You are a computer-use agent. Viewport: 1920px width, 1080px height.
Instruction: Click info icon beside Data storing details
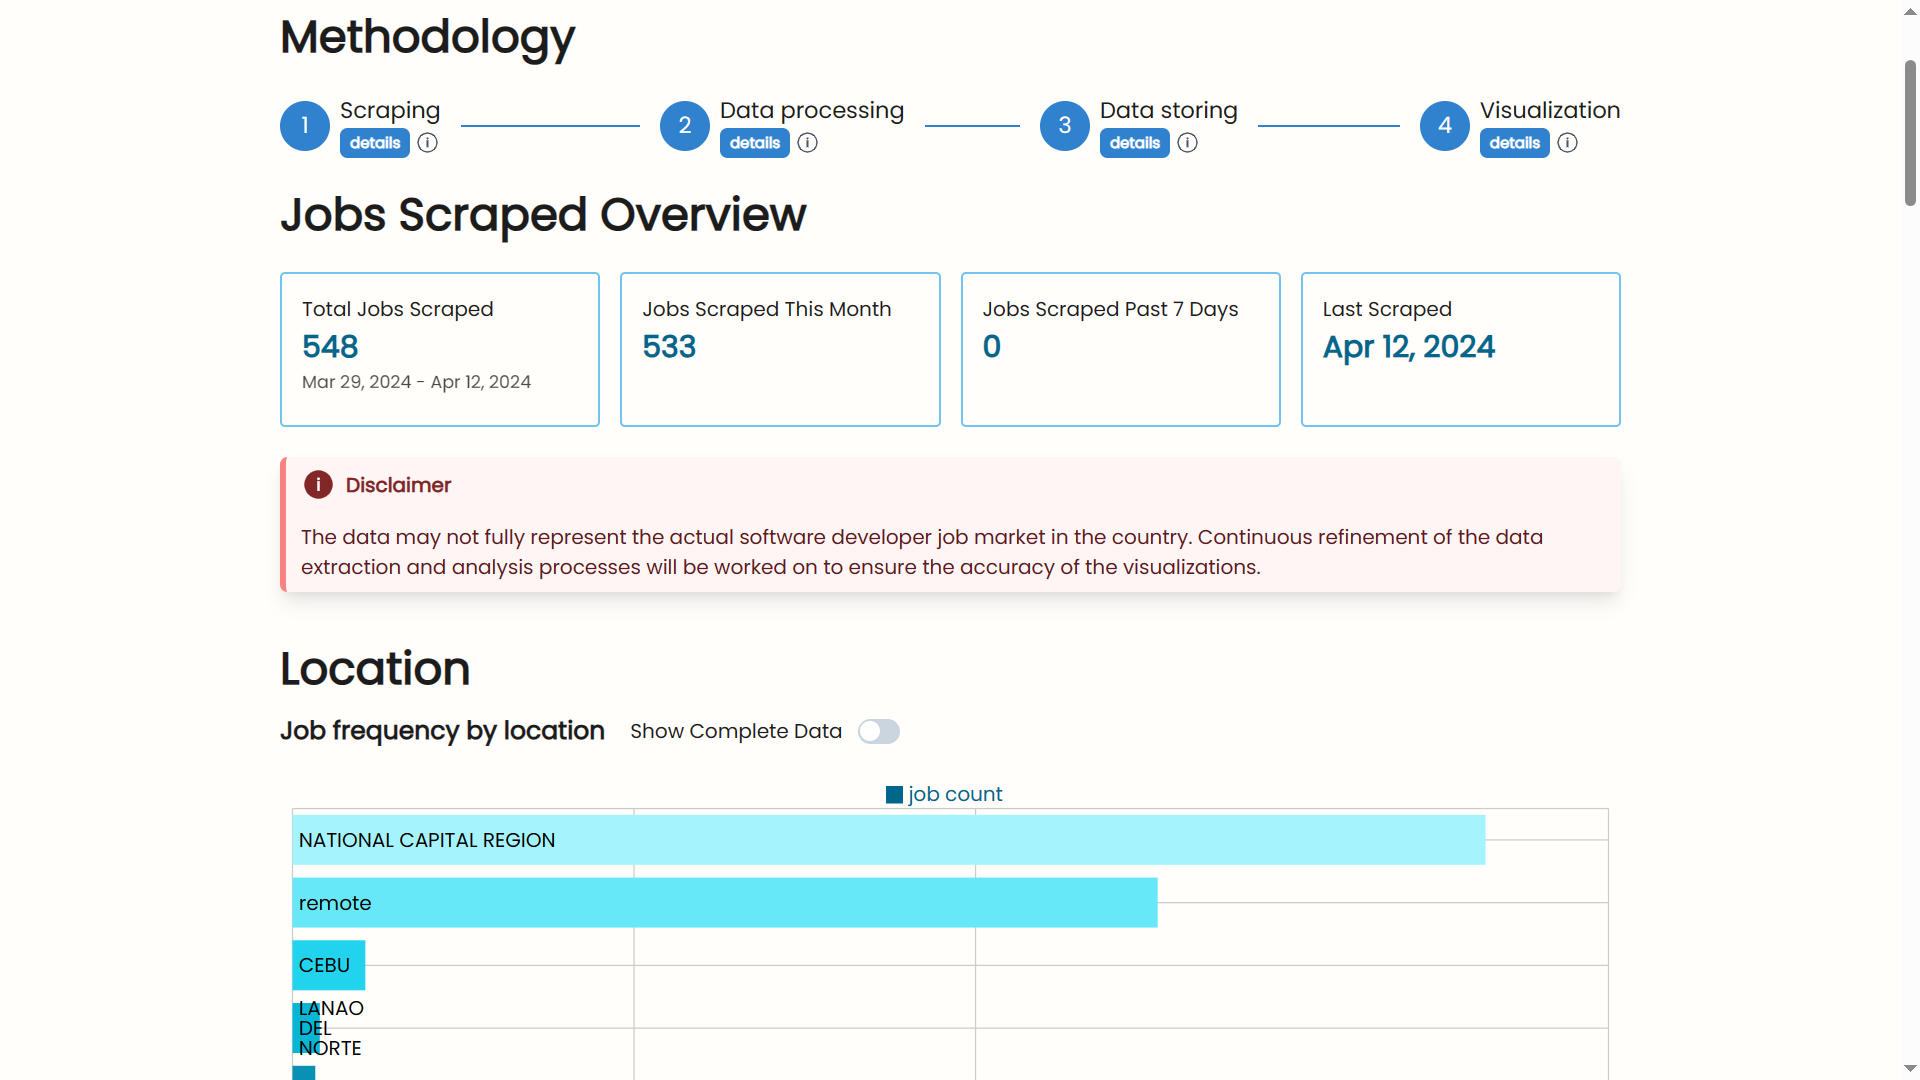click(1187, 143)
